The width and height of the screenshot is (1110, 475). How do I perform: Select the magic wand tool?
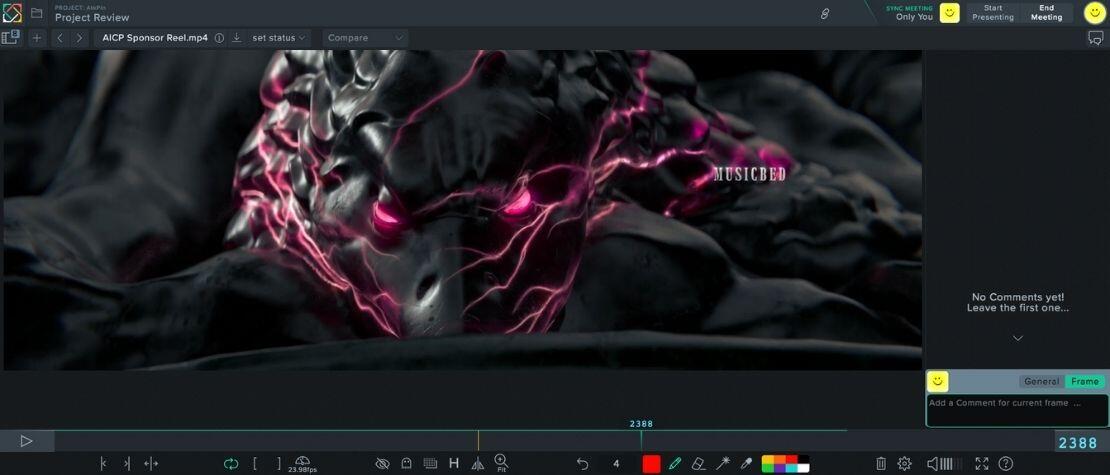[723, 464]
